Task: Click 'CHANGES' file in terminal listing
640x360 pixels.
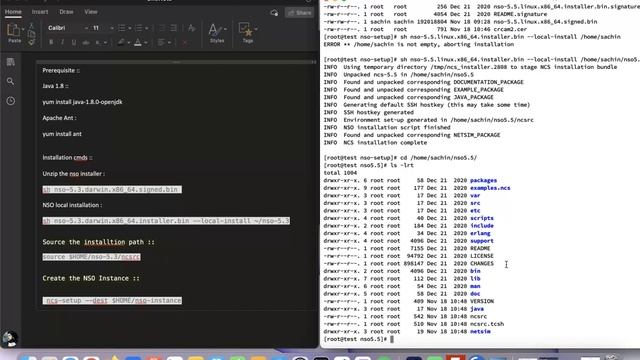Action: (x=482, y=264)
